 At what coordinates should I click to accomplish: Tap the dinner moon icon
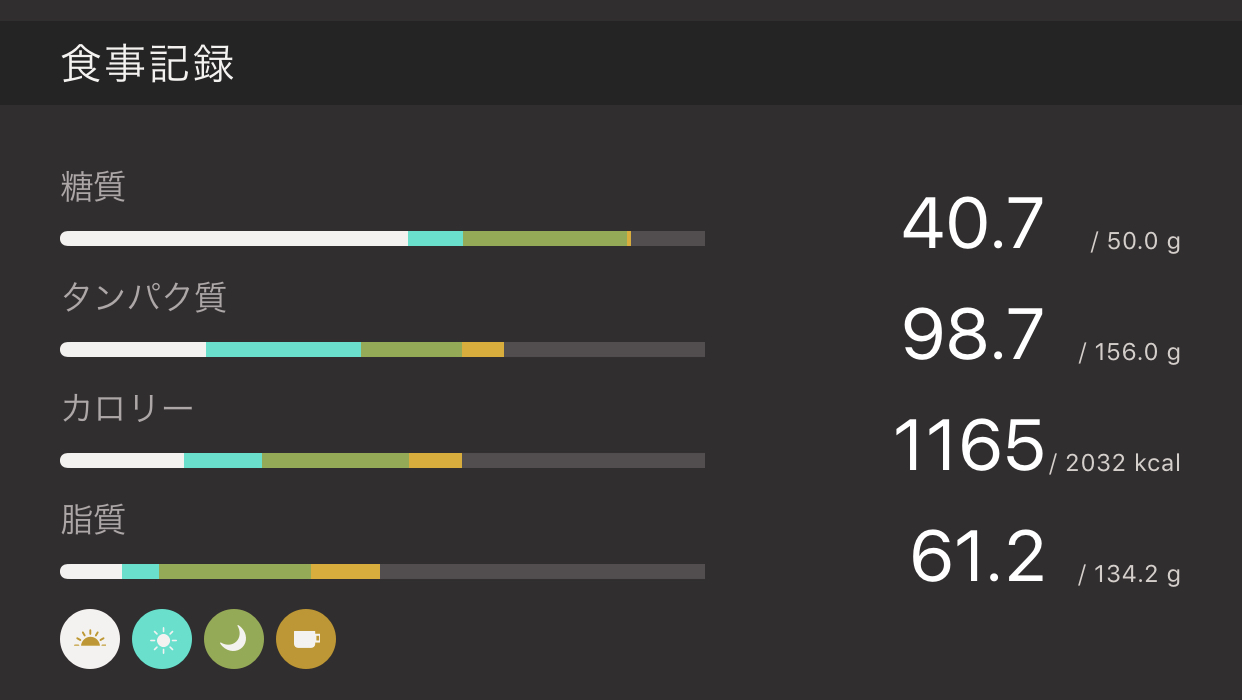234,639
